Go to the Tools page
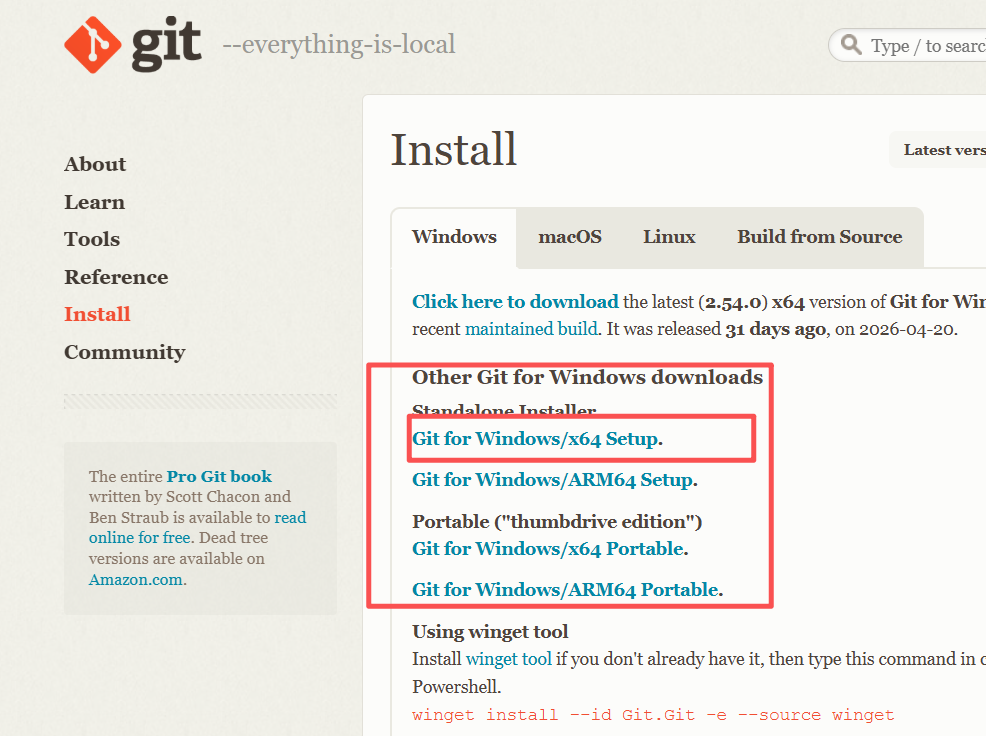 (92, 239)
